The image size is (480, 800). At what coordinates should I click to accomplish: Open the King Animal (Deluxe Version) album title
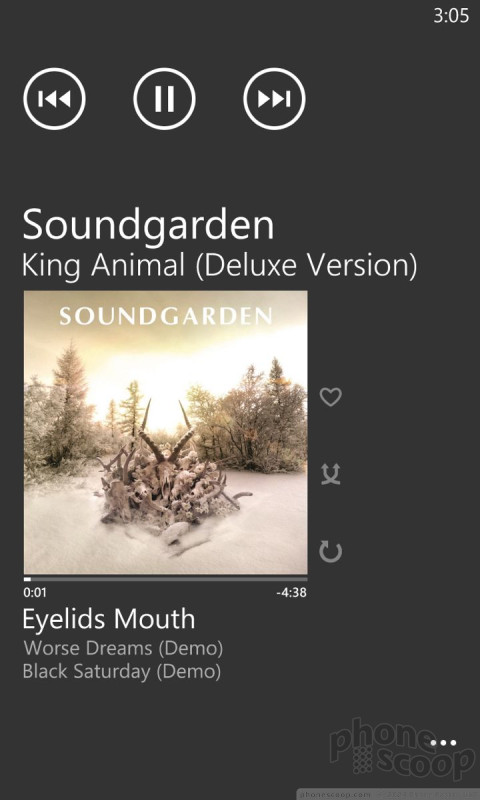pyautogui.click(x=219, y=266)
